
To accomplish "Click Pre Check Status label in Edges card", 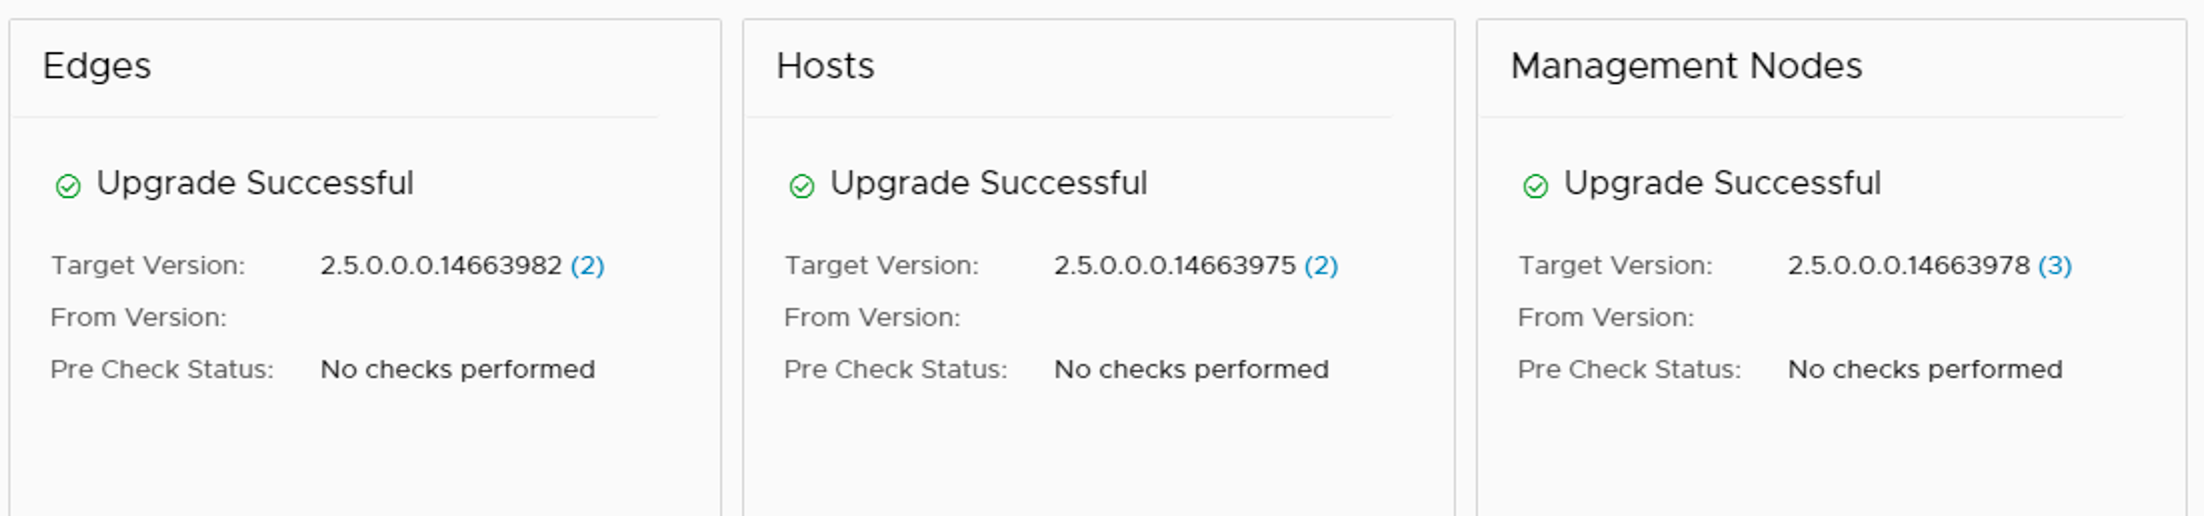I will tap(162, 370).
